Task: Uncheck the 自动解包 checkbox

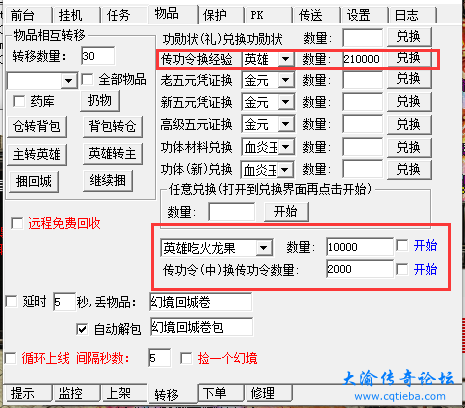Action: click(82, 329)
